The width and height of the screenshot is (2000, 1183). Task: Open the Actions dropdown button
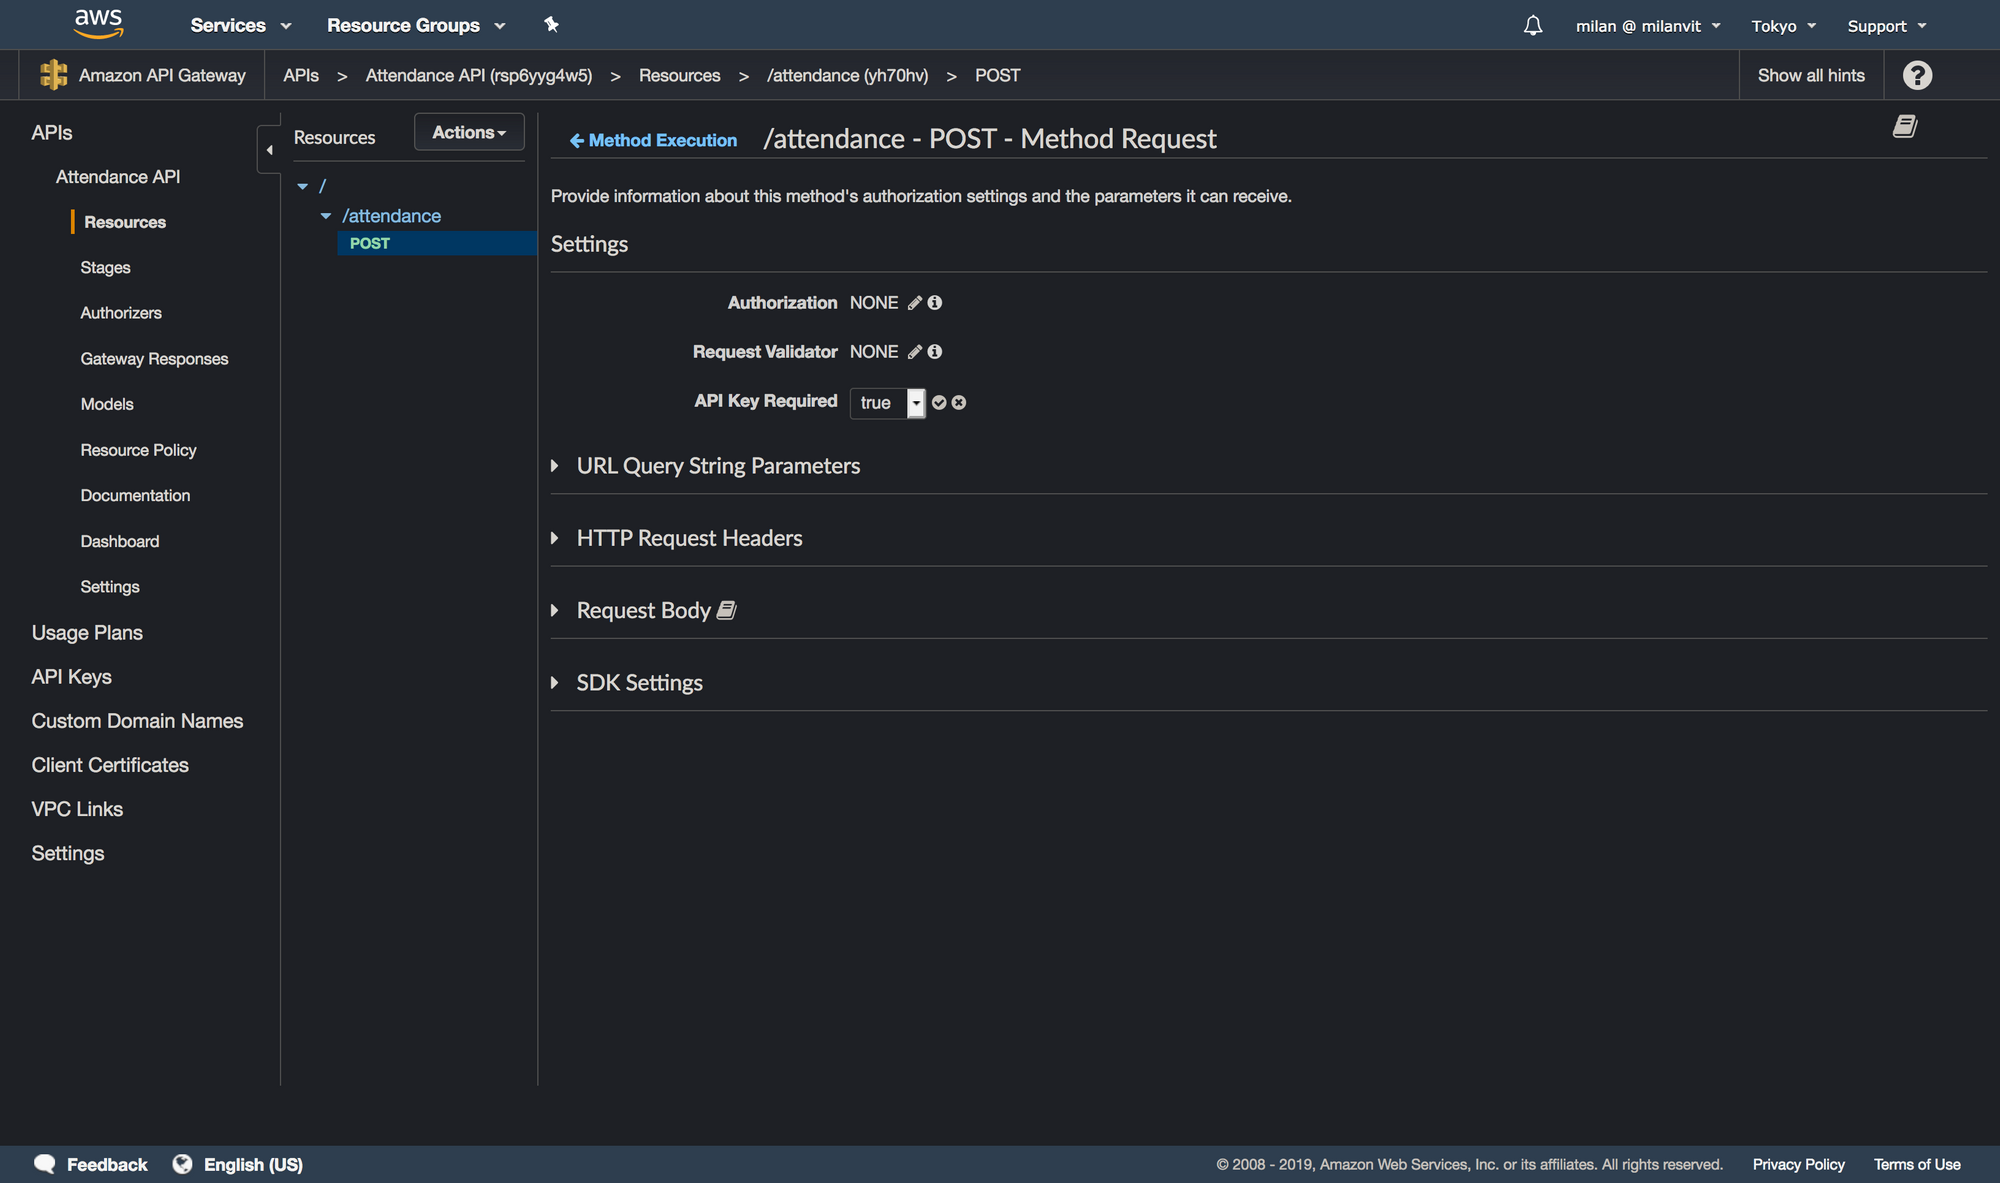(x=469, y=132)
